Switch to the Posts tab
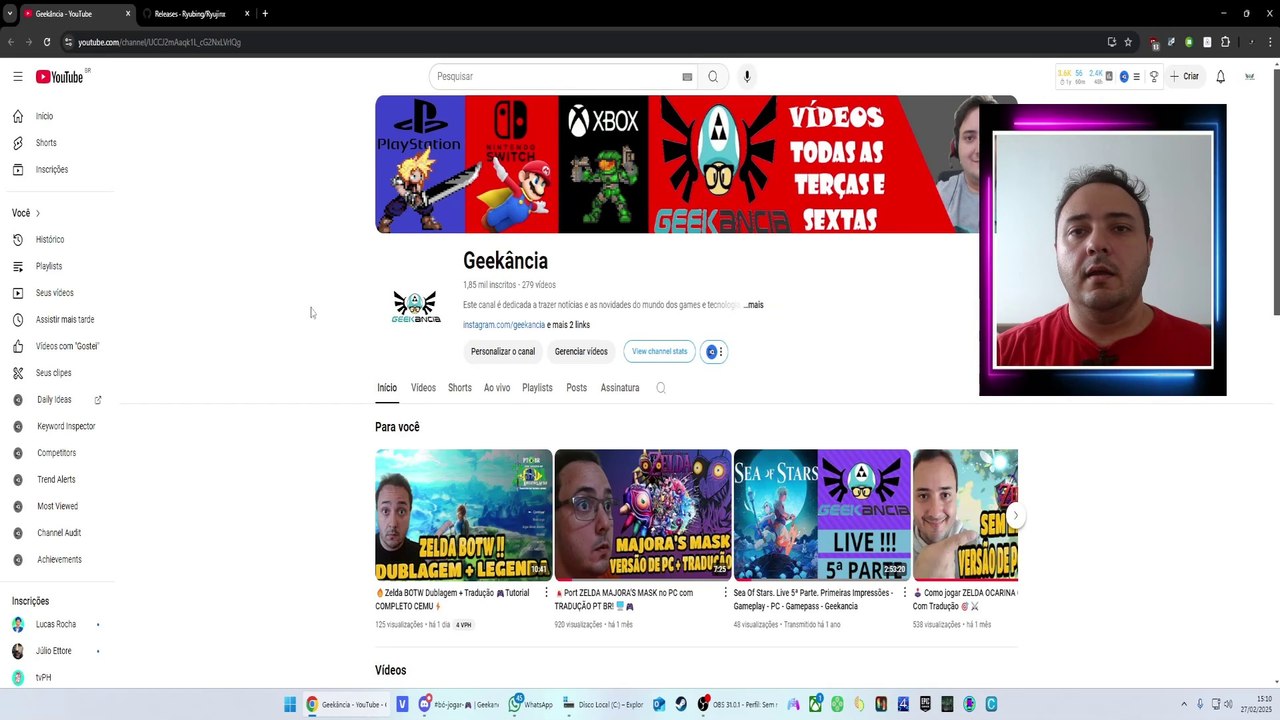Screen dimensions: 1280x720 click(x=577, y=388)
